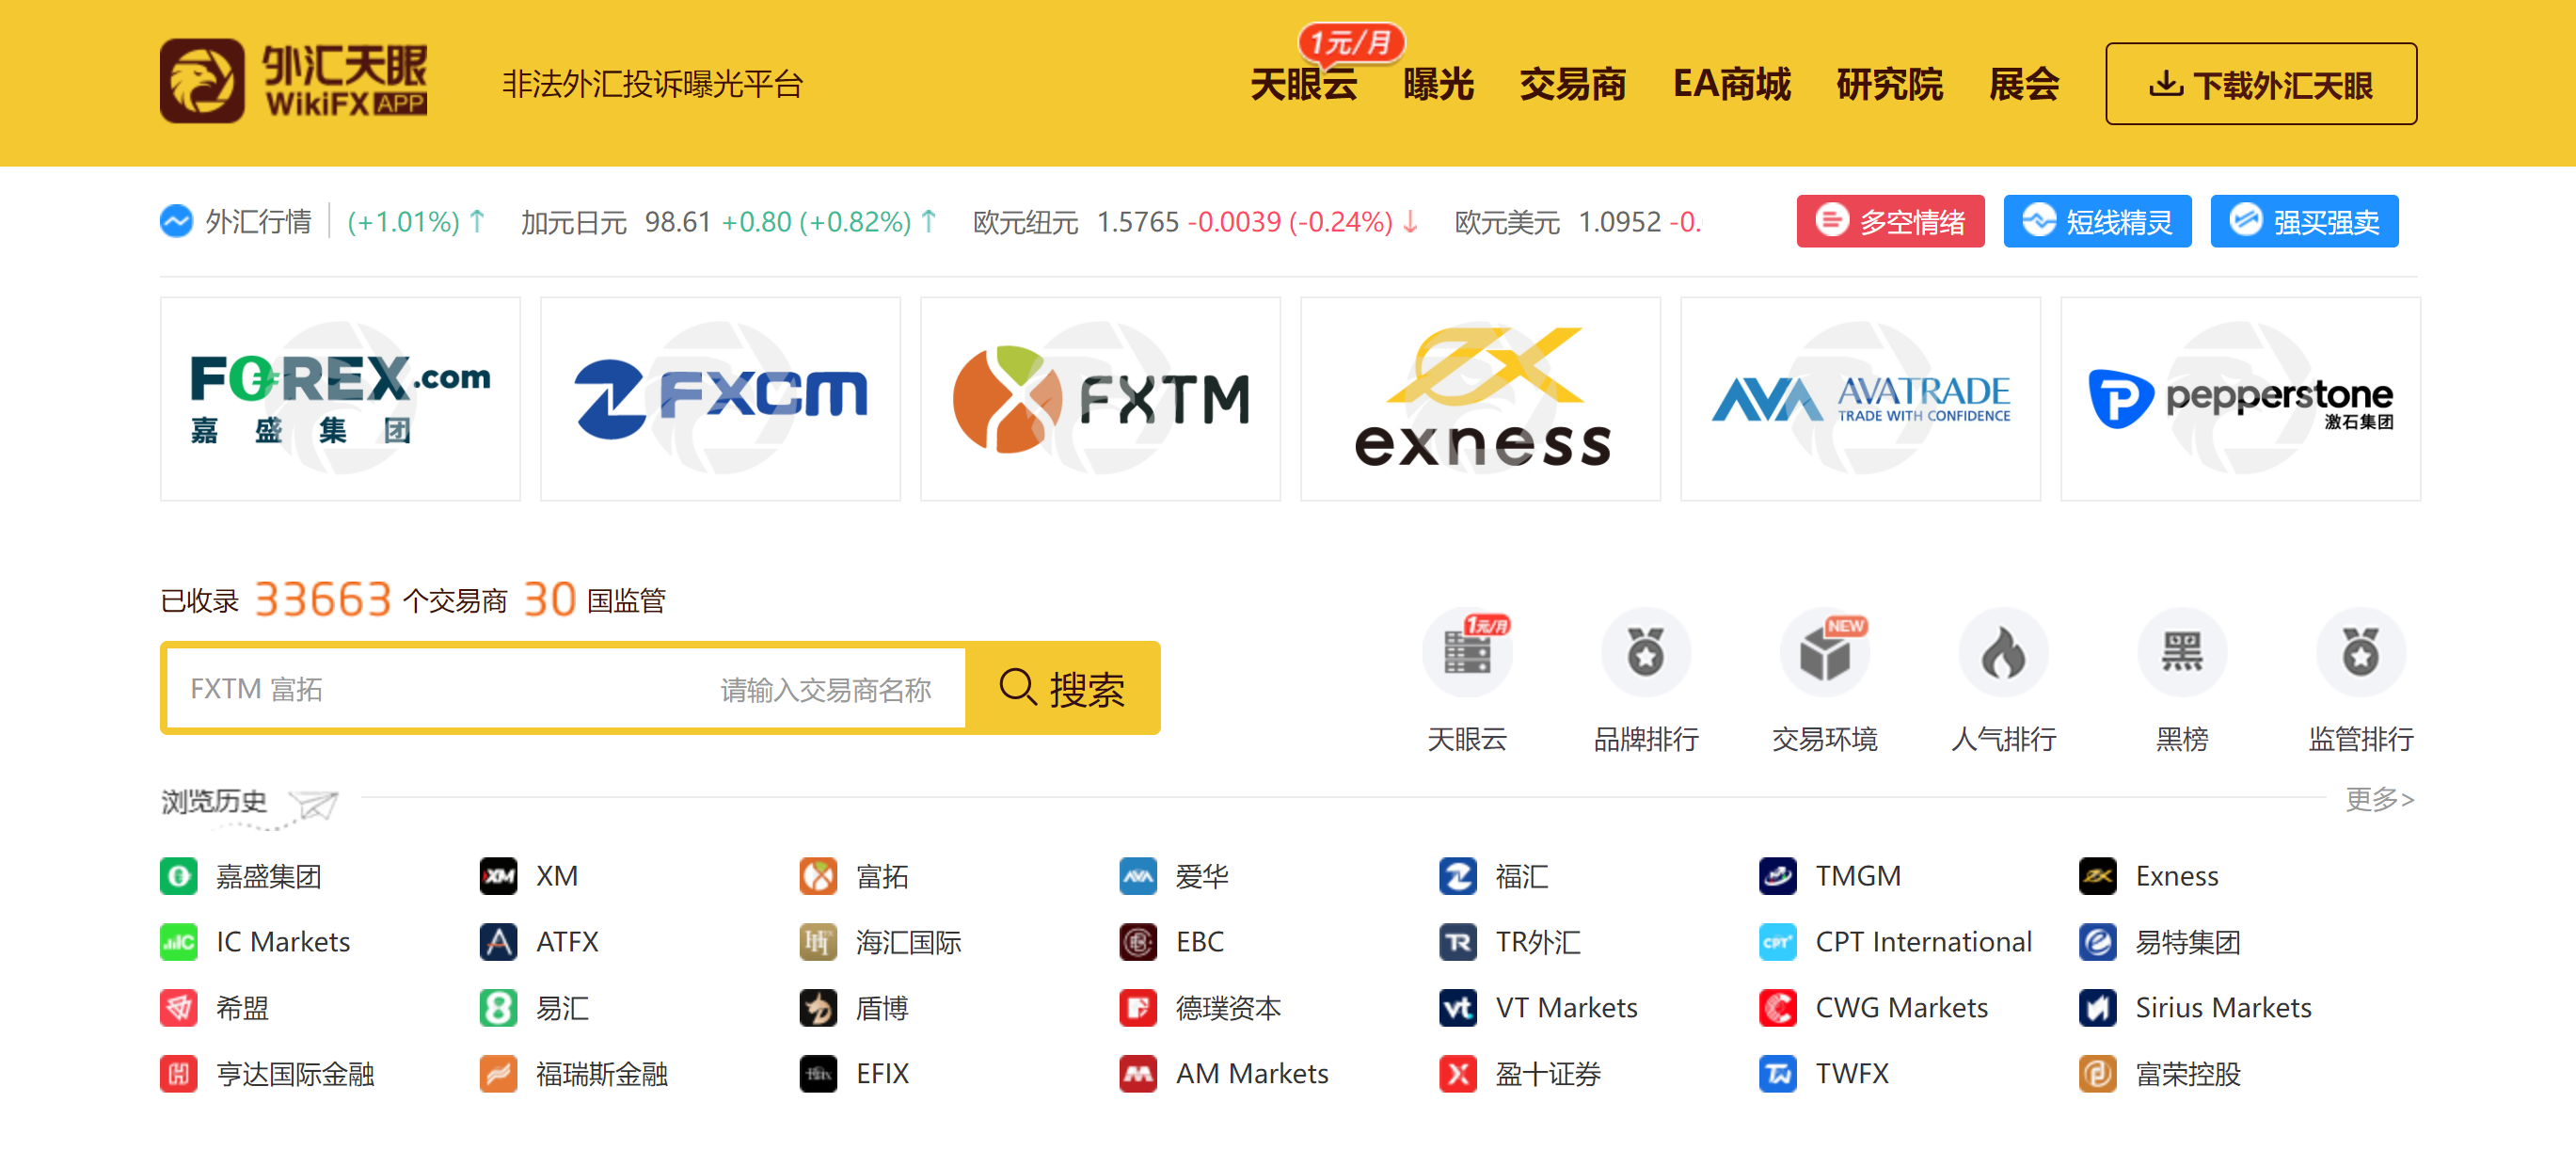
Task: Open Sirius Markets in browsing history
Action: tap(2196, 1008)
